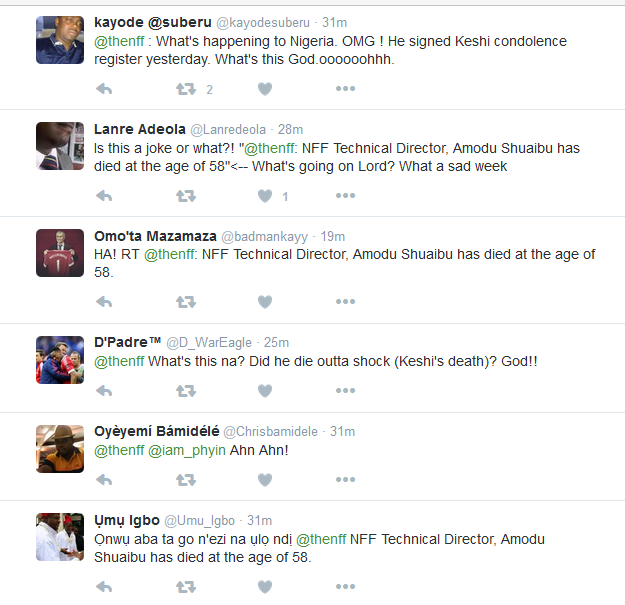
Task: Open Lanre Adeola's profile name link
Action: pos(139,129)
